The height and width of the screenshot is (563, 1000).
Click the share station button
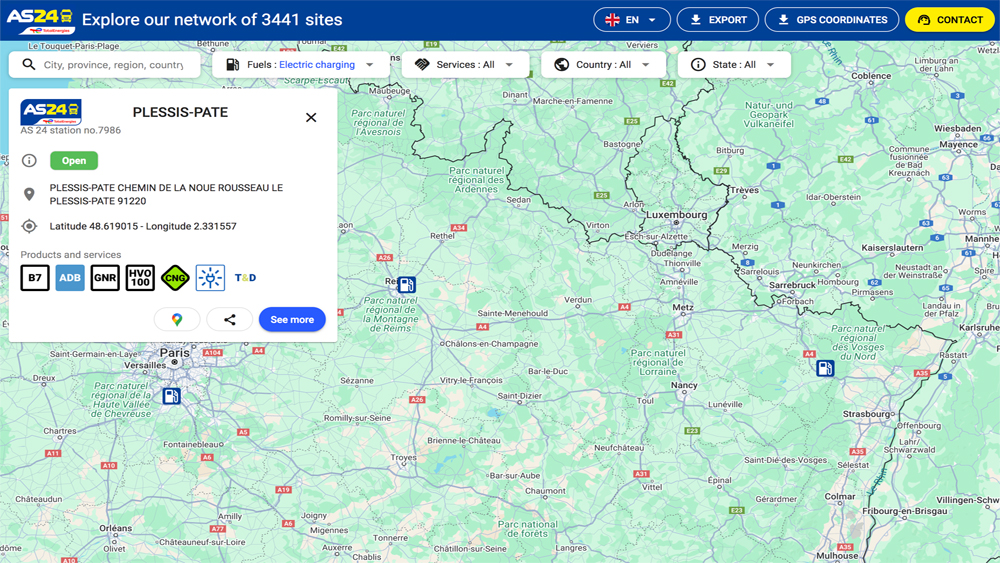[x=230, y=319]
